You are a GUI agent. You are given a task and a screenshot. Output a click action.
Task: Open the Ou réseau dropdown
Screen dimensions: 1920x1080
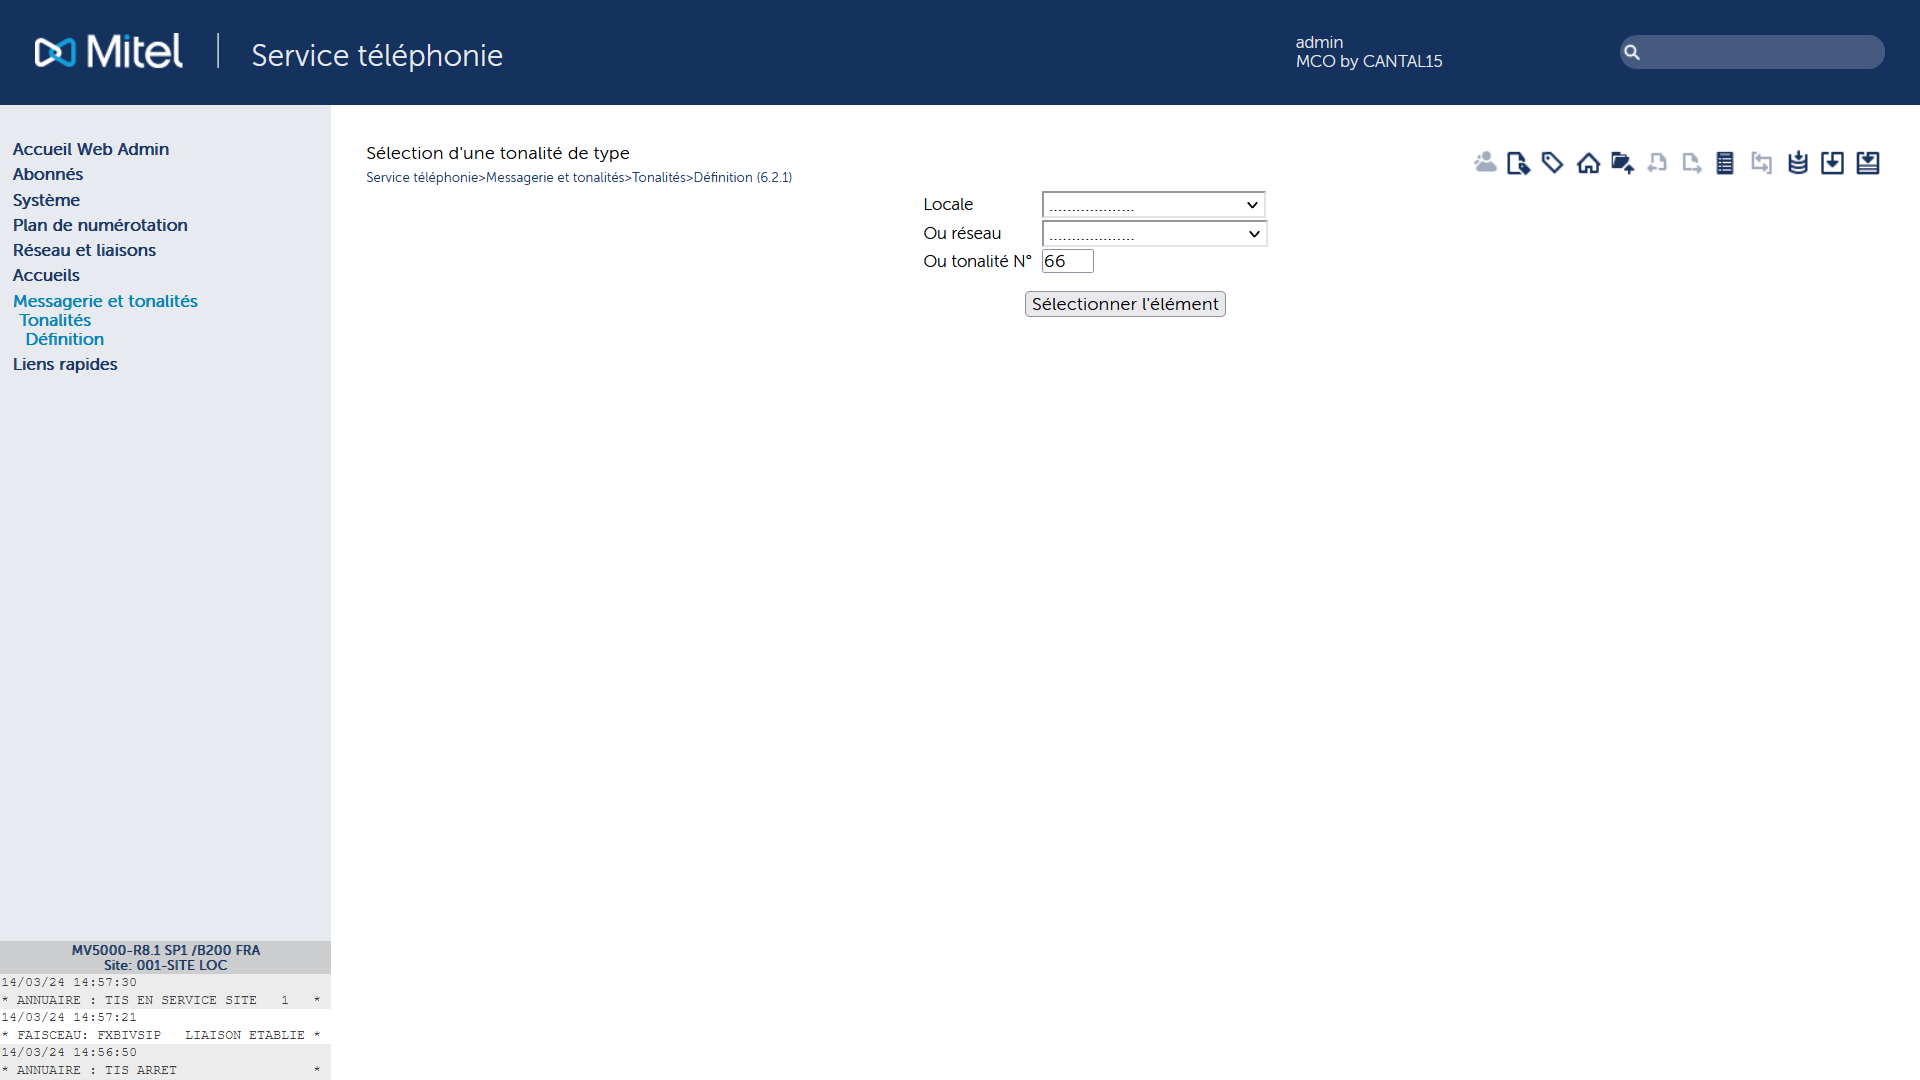click(x=1154, y=234)
